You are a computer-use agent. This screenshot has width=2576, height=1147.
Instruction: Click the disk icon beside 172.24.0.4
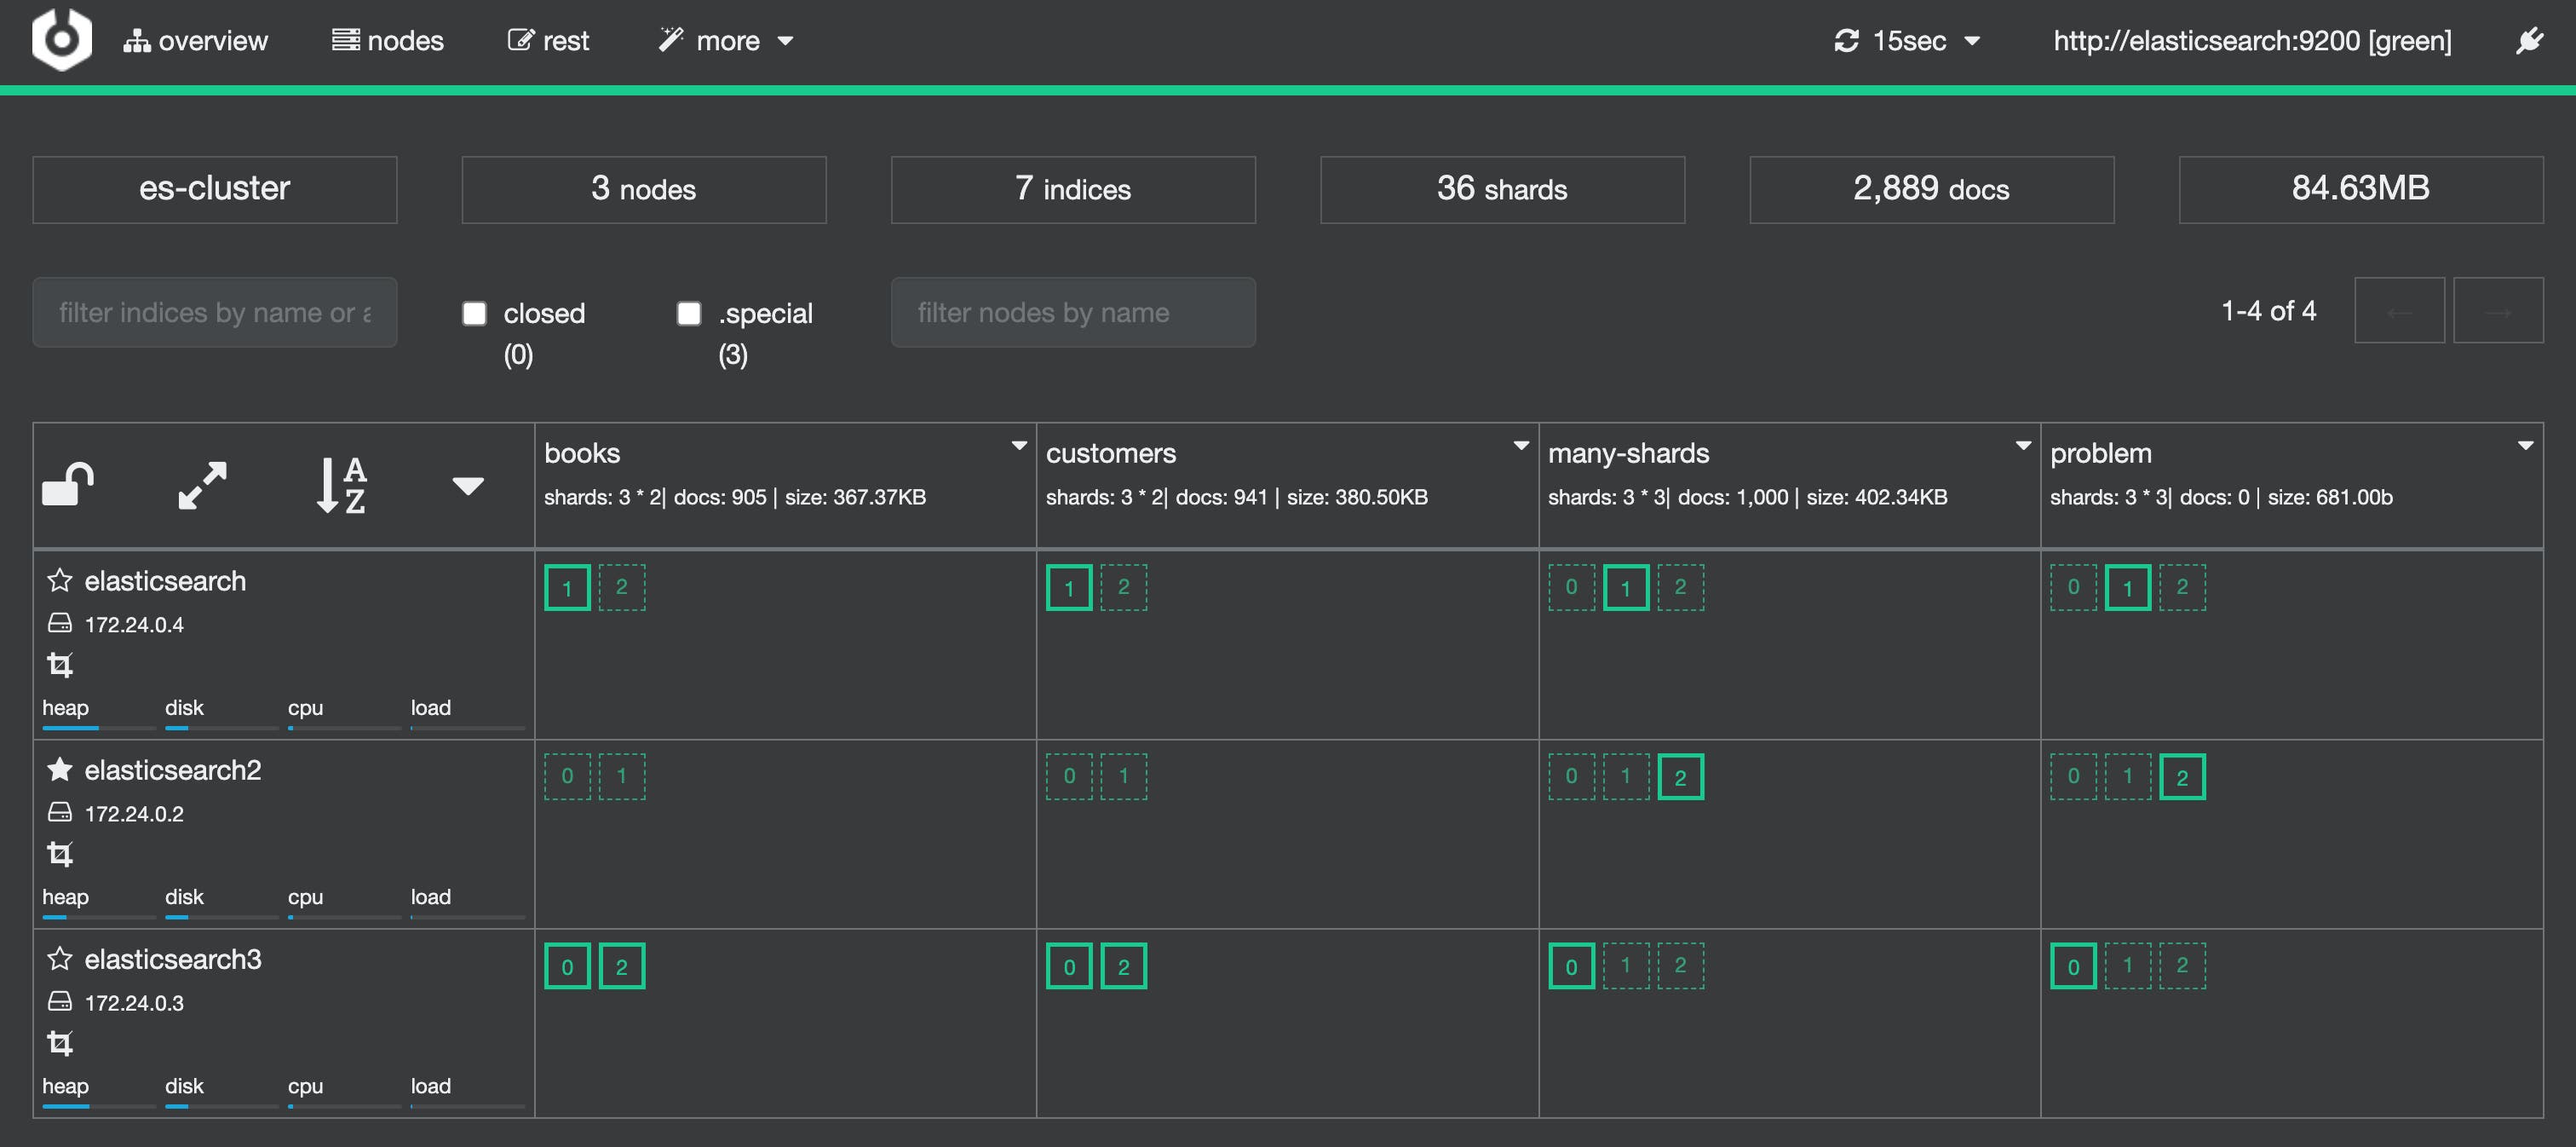[61, 623]
